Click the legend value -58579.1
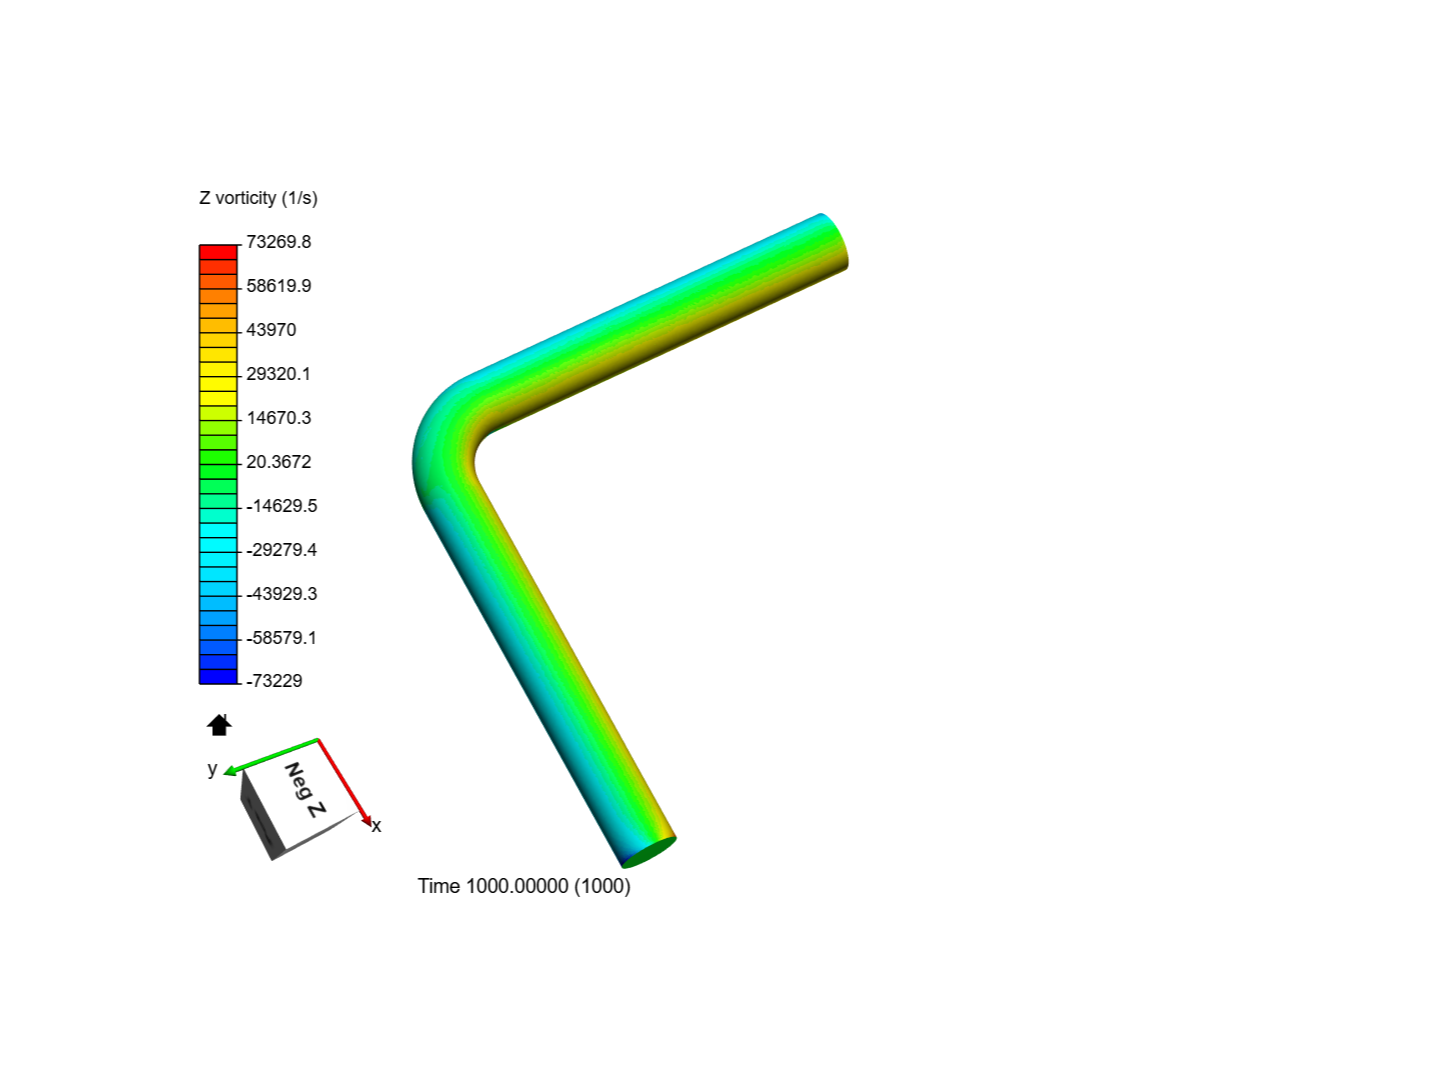Screen dimensions: 1440x1080 tap(282, 638)
